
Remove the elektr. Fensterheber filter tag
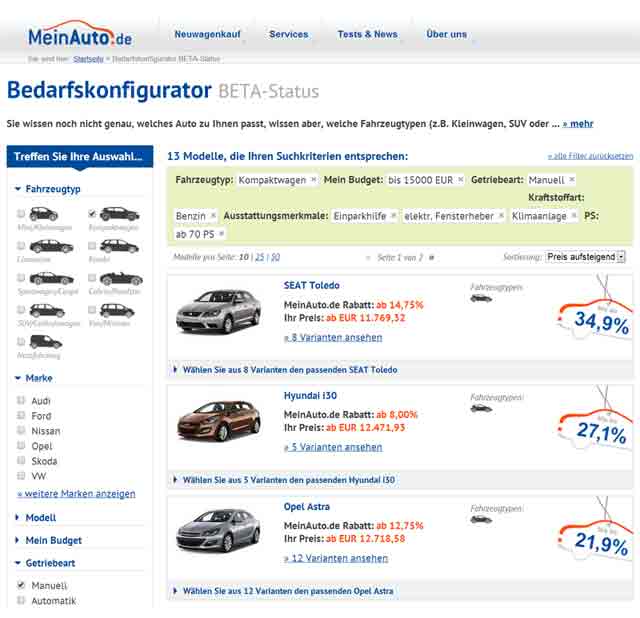[501, 216]
